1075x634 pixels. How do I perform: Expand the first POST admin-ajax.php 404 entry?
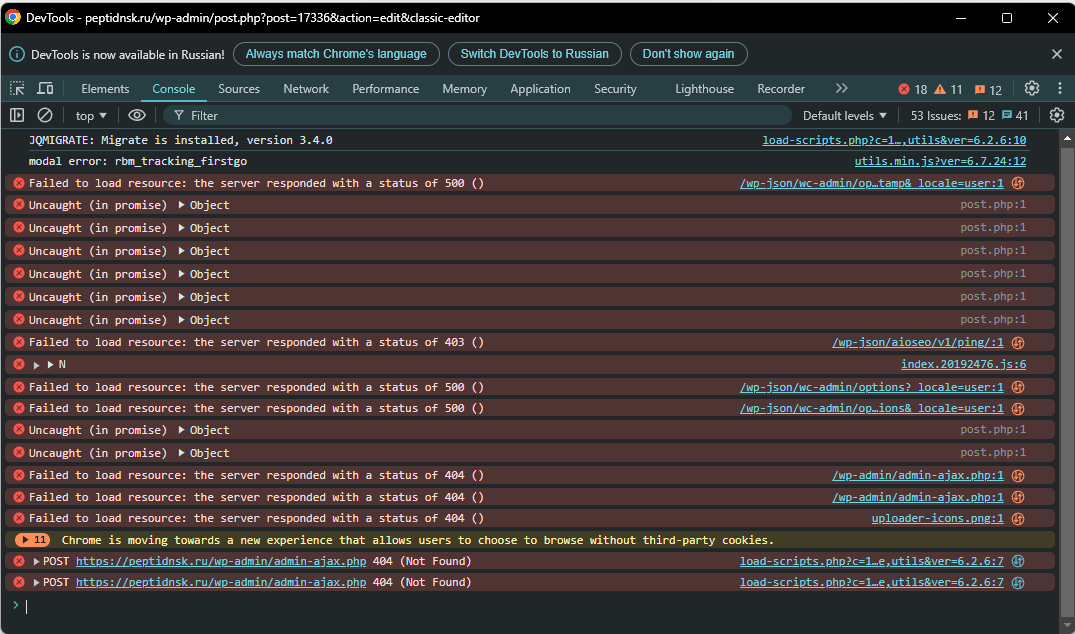click(36, 561)
